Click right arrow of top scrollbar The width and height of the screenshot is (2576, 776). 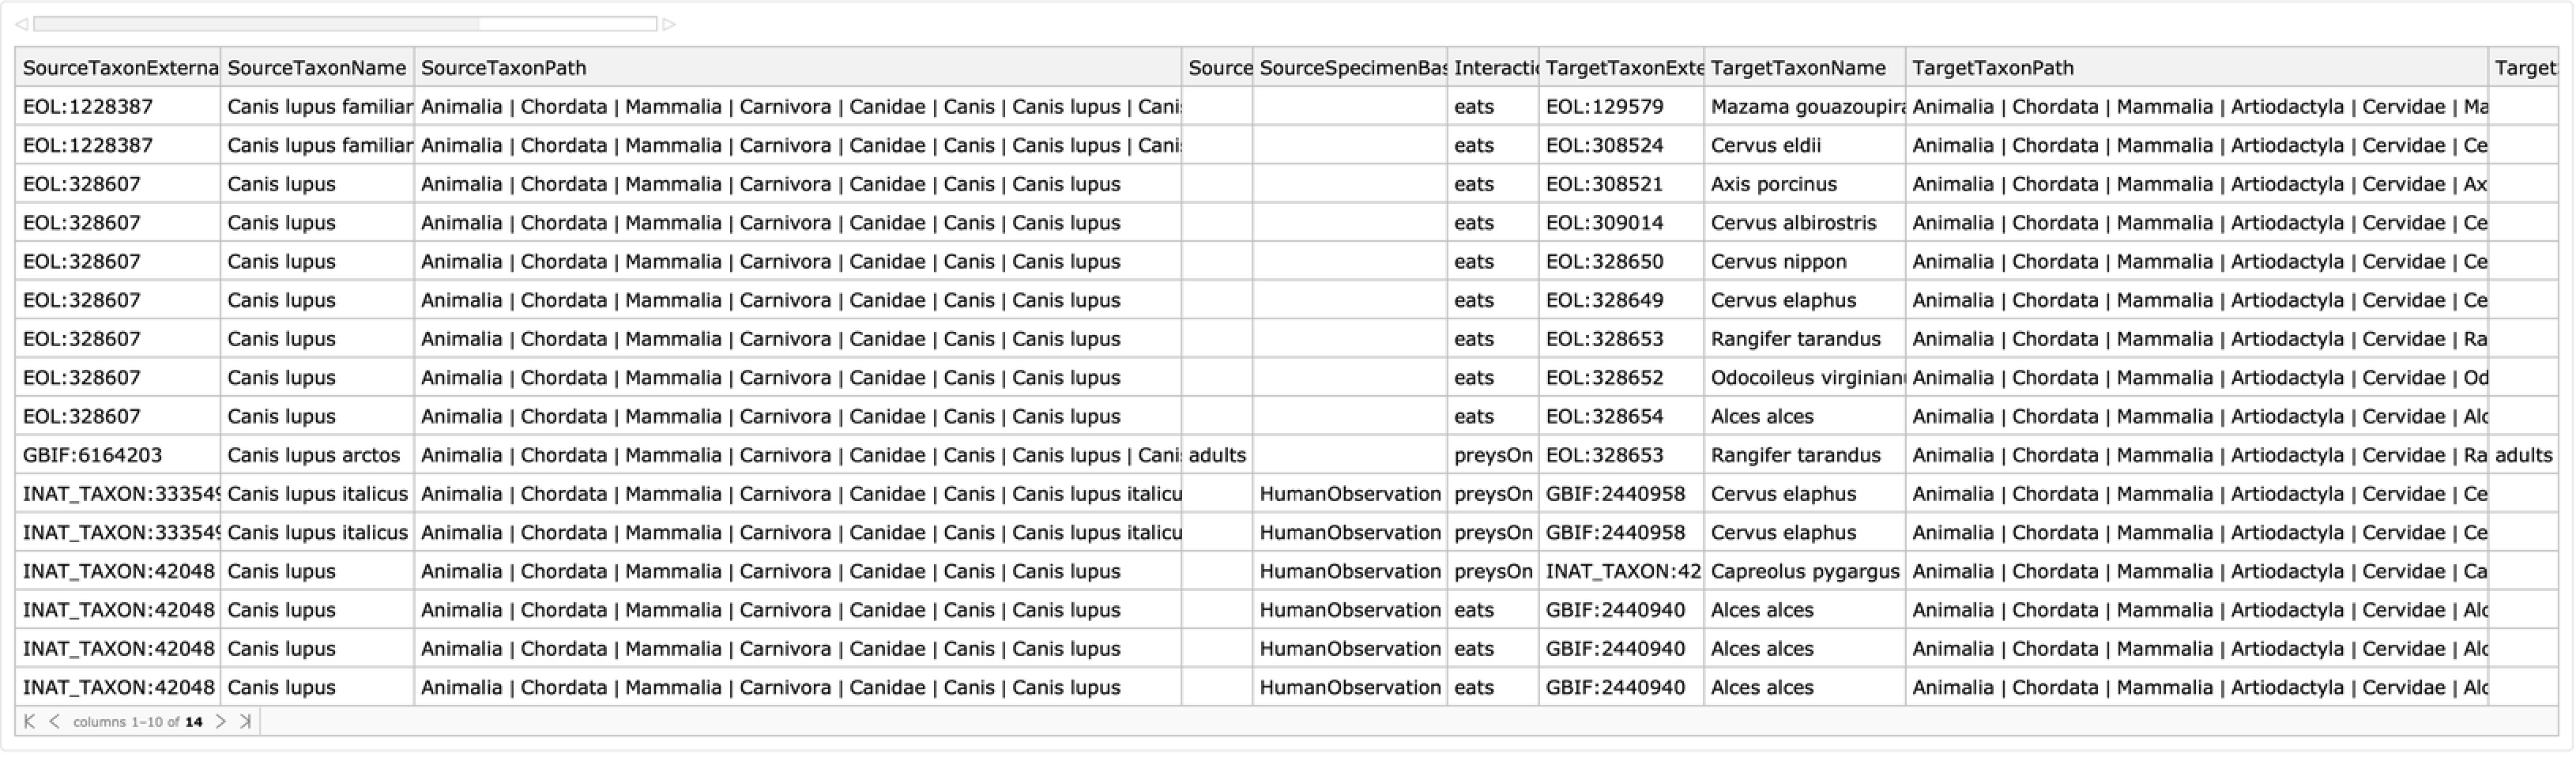[x=669, y=24]
